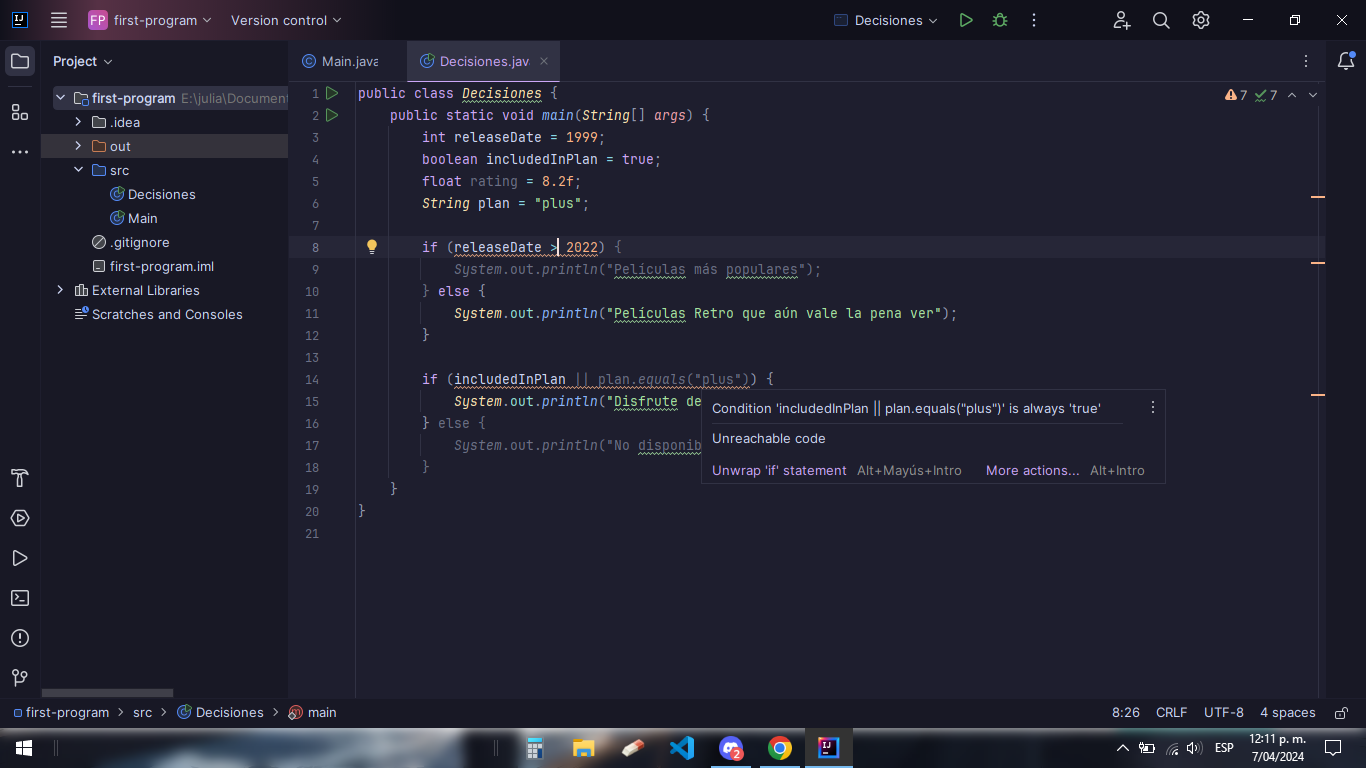1366x768 pixels.
Task: Open Search Everywhere magnifier
Action: pos(1161,20)
